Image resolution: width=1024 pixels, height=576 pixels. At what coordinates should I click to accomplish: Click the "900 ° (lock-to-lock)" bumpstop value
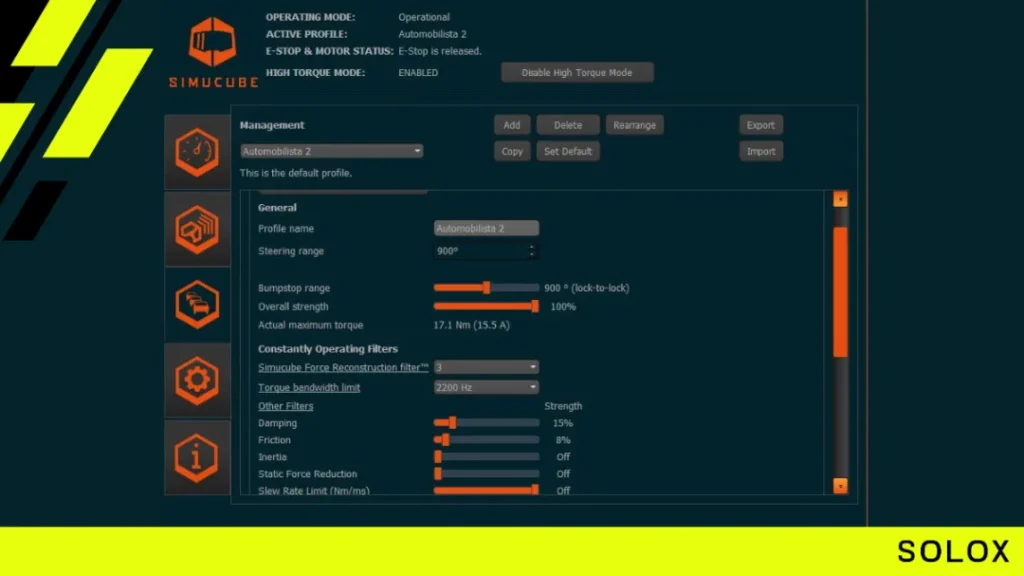click(x=586, y=287)
